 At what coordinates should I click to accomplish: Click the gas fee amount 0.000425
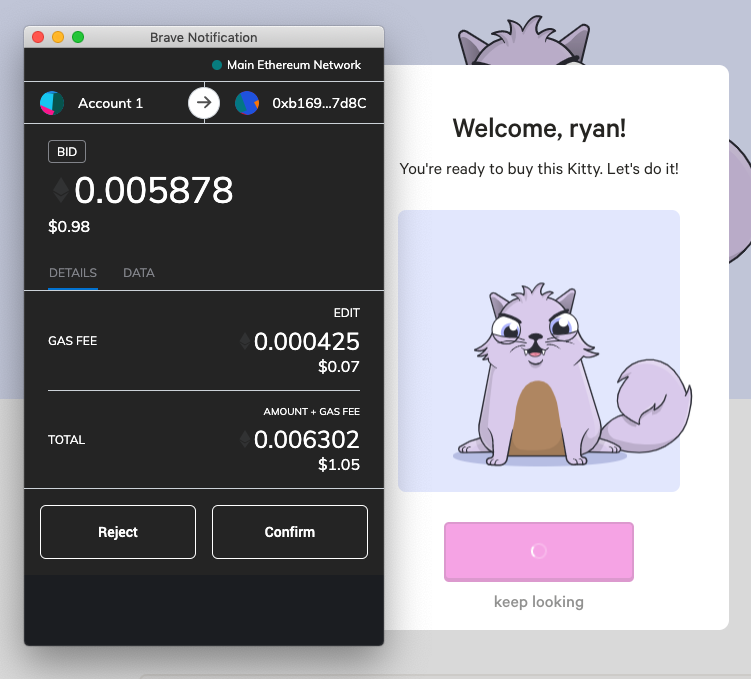[307, 341]
